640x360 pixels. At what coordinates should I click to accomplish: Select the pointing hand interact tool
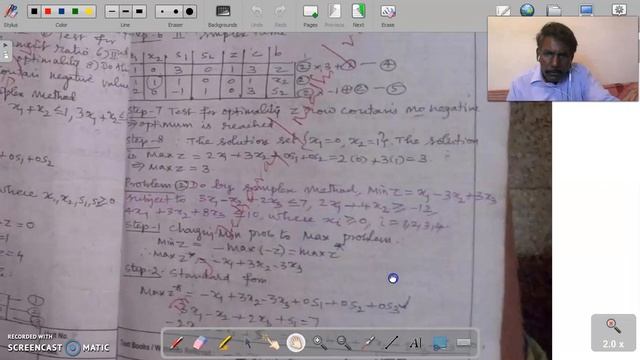click(271, 342)
